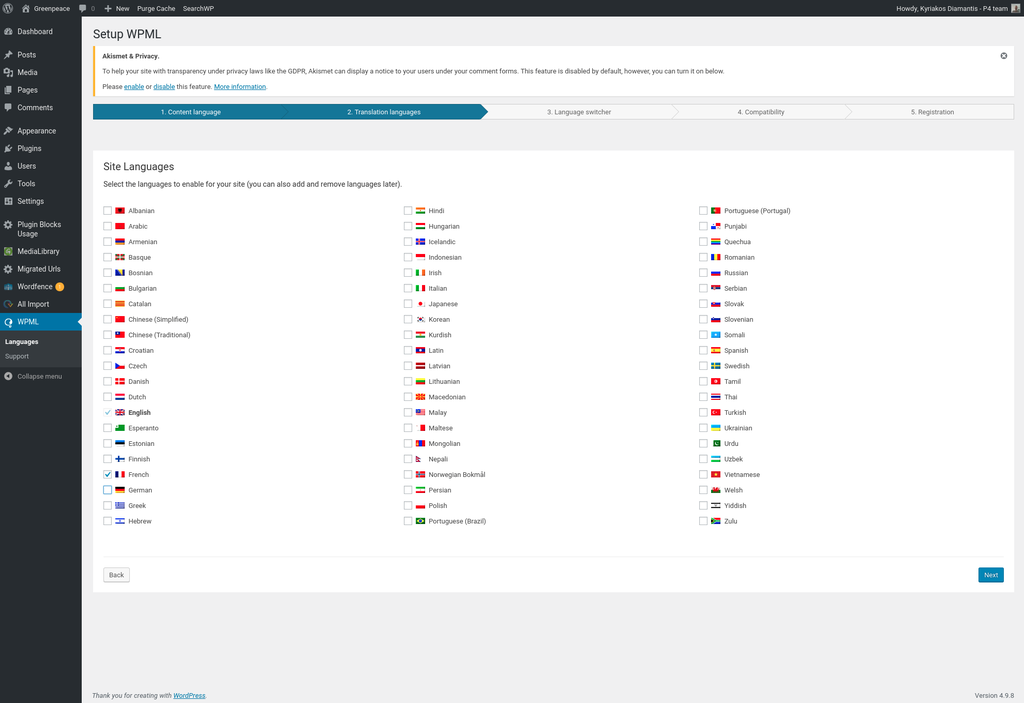The height and width of the screenshot is (703, 1024).
Task: Click the Wordfence shield icon
Action: coord(8,287)
